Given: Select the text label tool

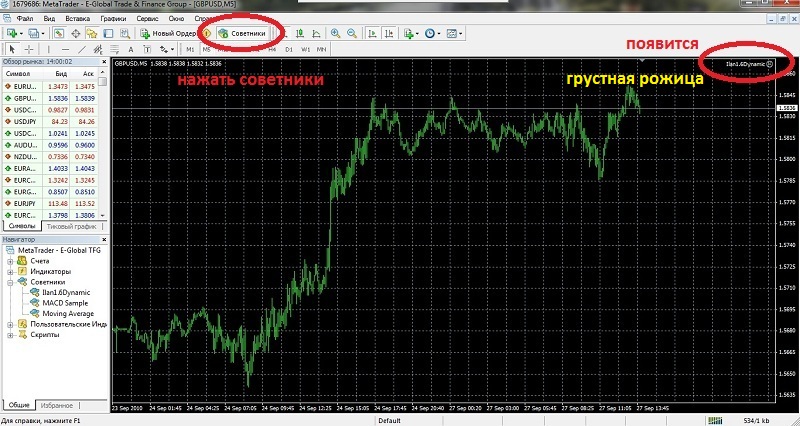Looking at the screenshot, I should (x=147, y=49).
